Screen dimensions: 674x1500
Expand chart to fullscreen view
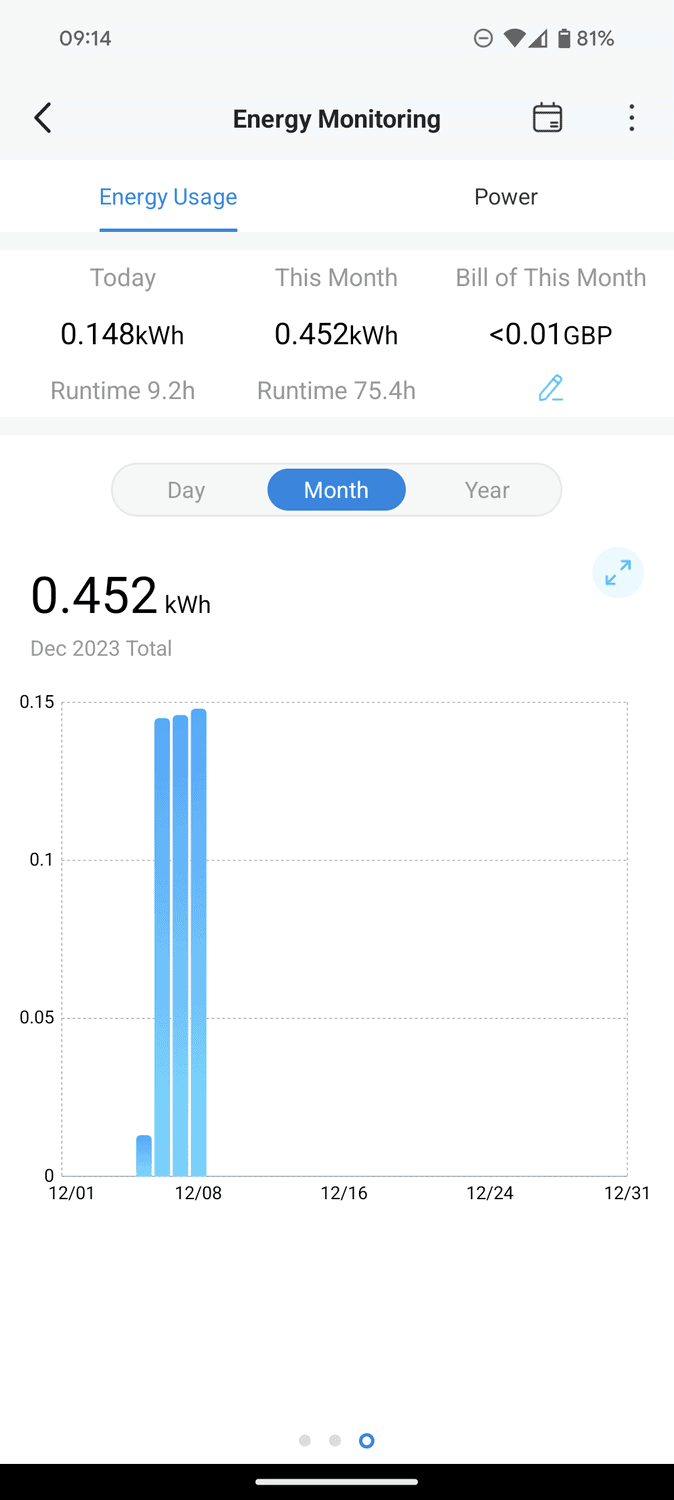pyautogui.click(x=618, y=573)
